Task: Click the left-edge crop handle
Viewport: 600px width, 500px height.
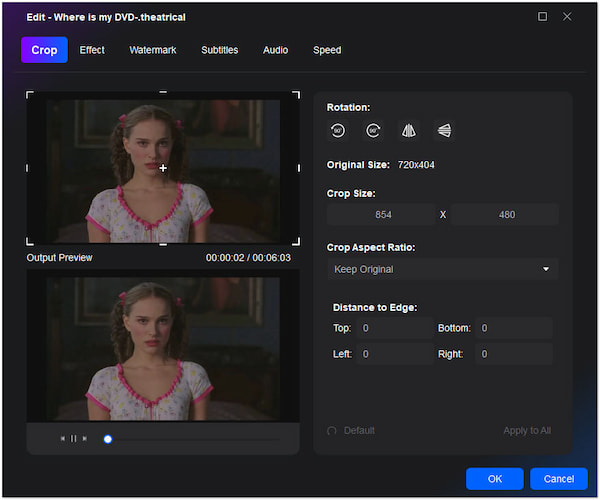Action: (27, 168)
